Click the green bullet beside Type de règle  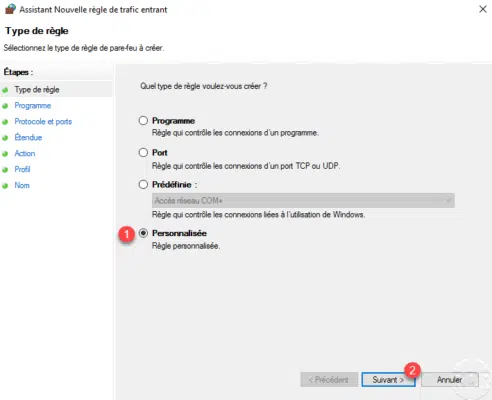tap(5, 90)
